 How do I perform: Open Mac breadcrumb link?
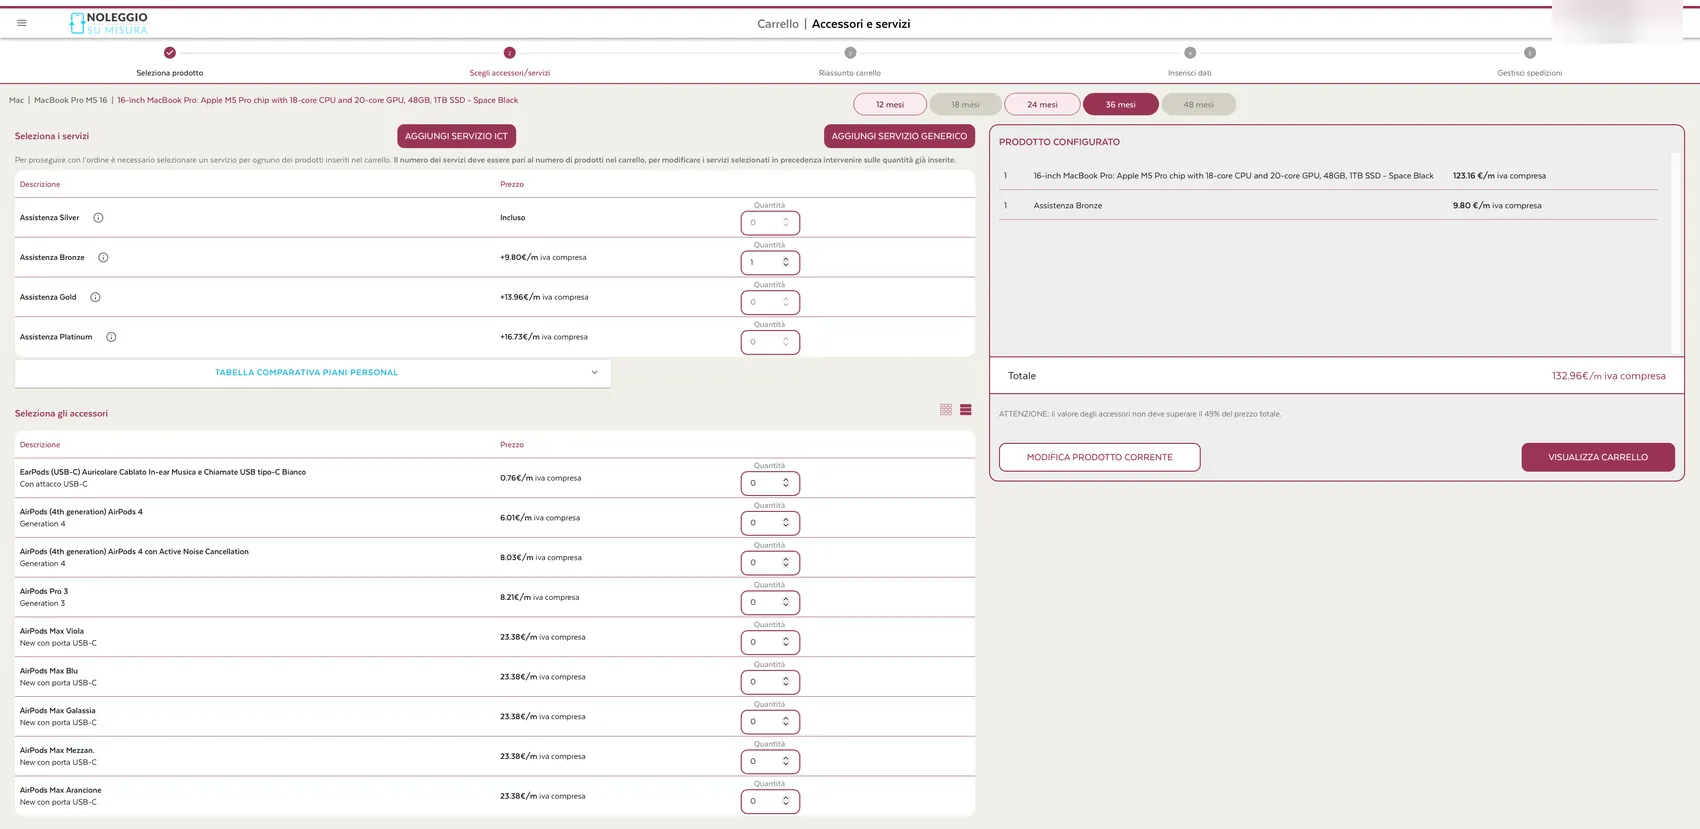click(16, 100)
